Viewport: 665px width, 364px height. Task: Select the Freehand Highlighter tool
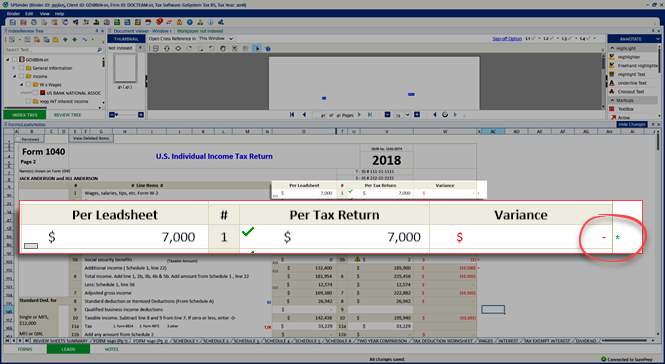tap(633, 66)
